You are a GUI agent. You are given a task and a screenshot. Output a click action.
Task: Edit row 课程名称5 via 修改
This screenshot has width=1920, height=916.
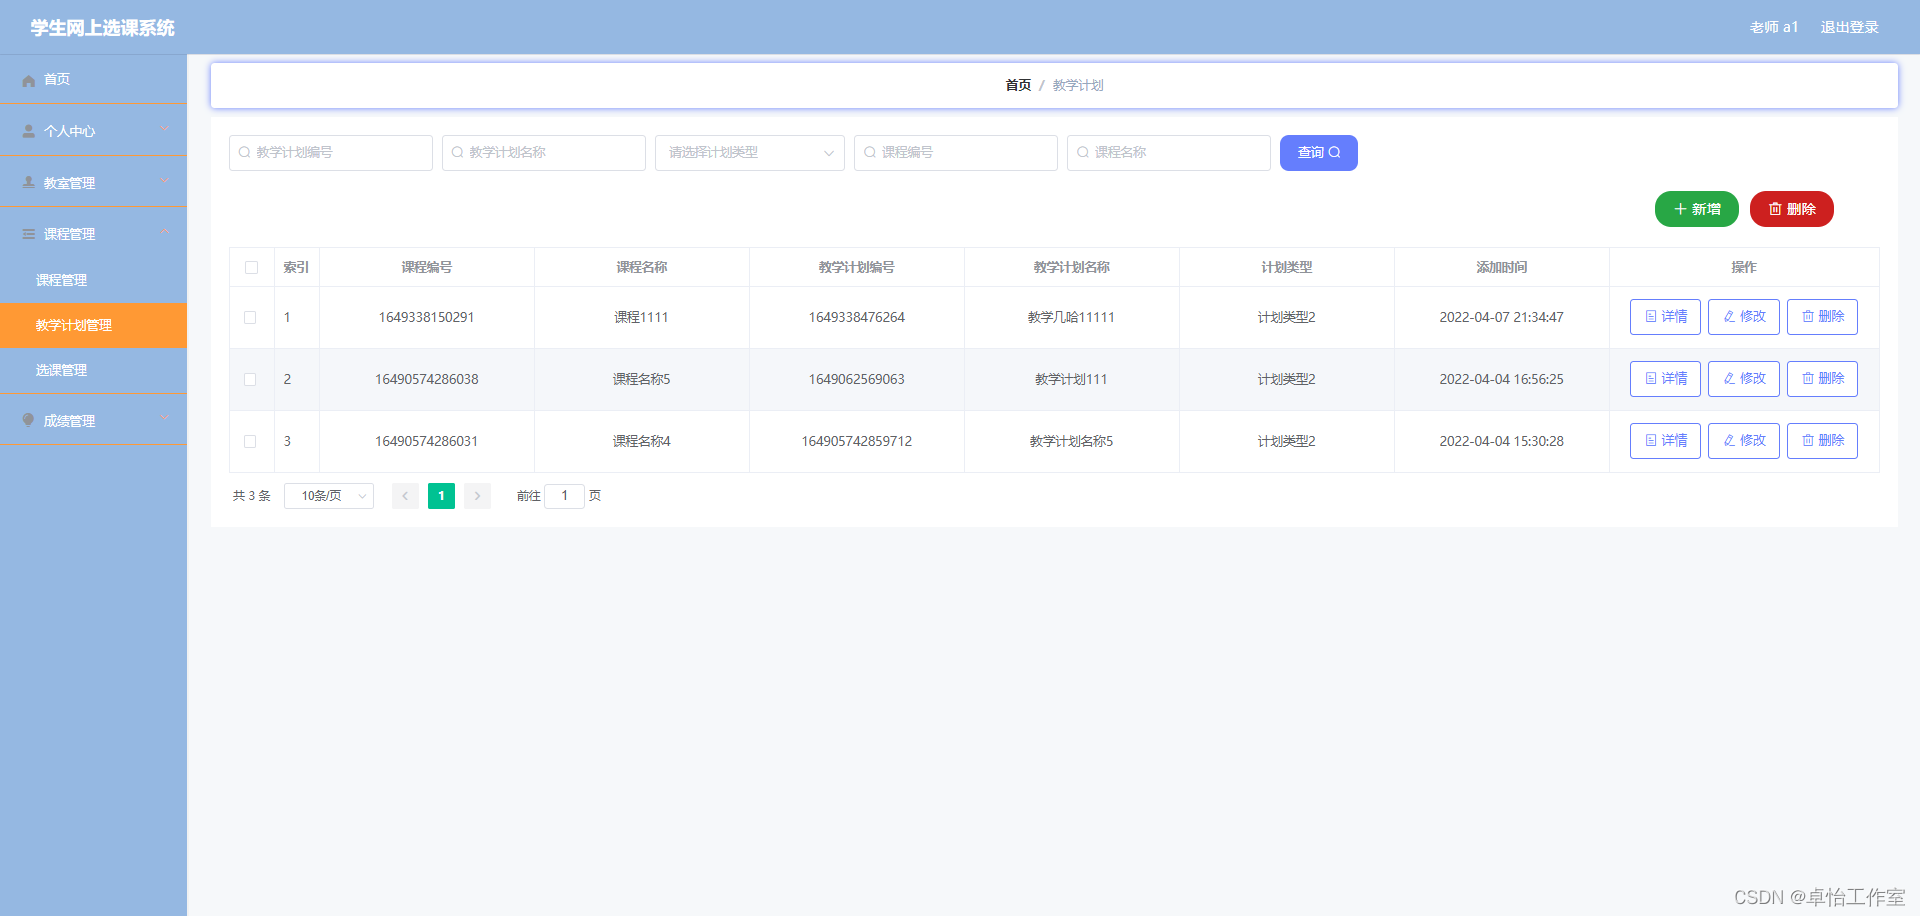tap(1744, 379)
